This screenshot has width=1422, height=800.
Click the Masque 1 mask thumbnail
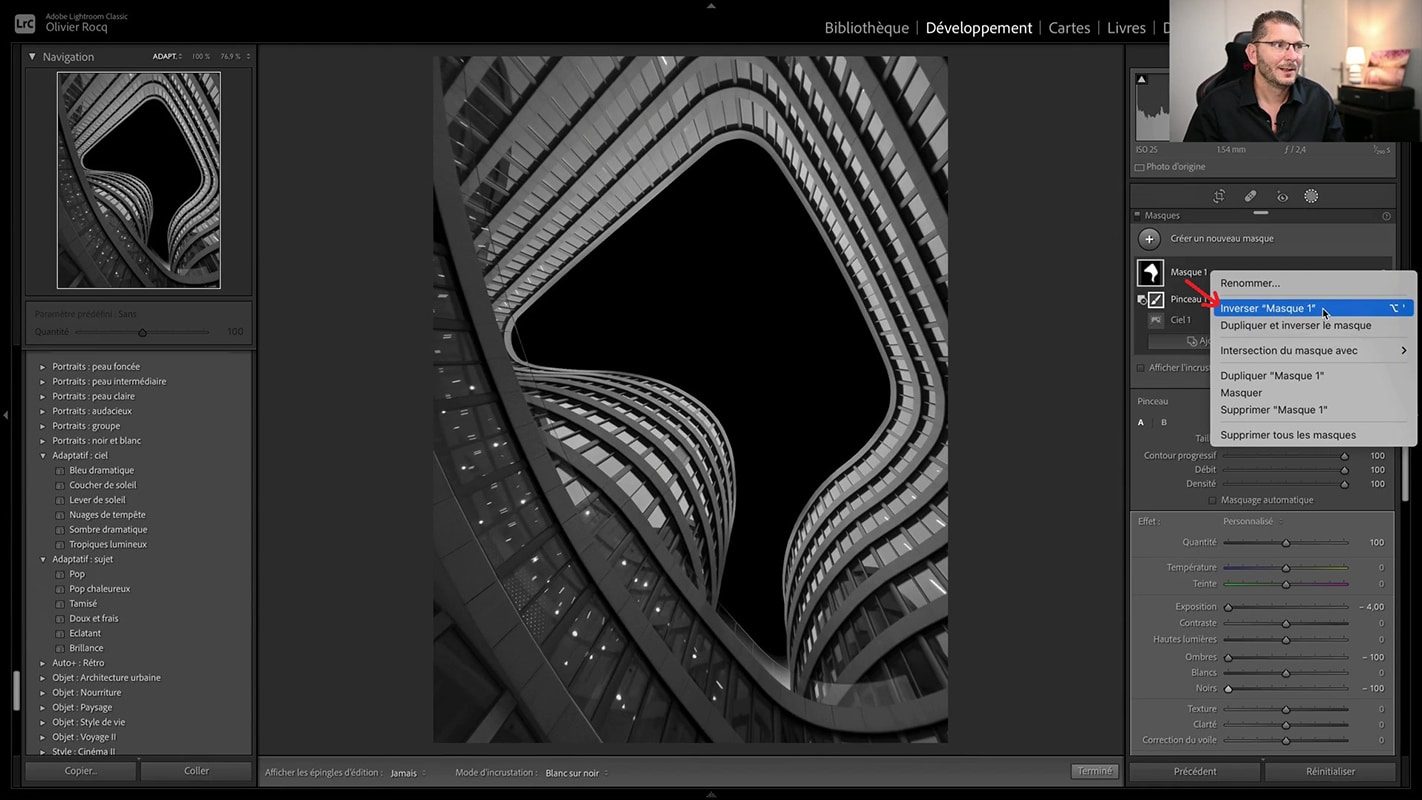click(1150, 272)
